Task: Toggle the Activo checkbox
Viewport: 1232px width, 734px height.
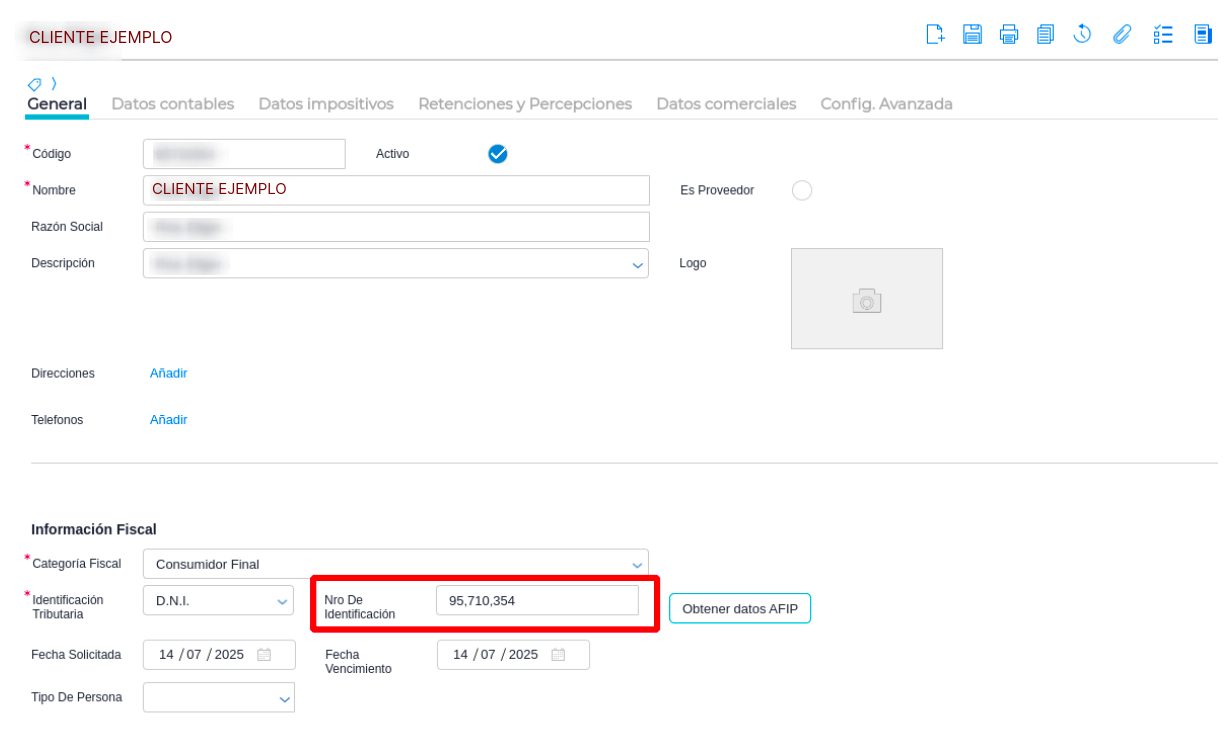Action: pos(497,154)
